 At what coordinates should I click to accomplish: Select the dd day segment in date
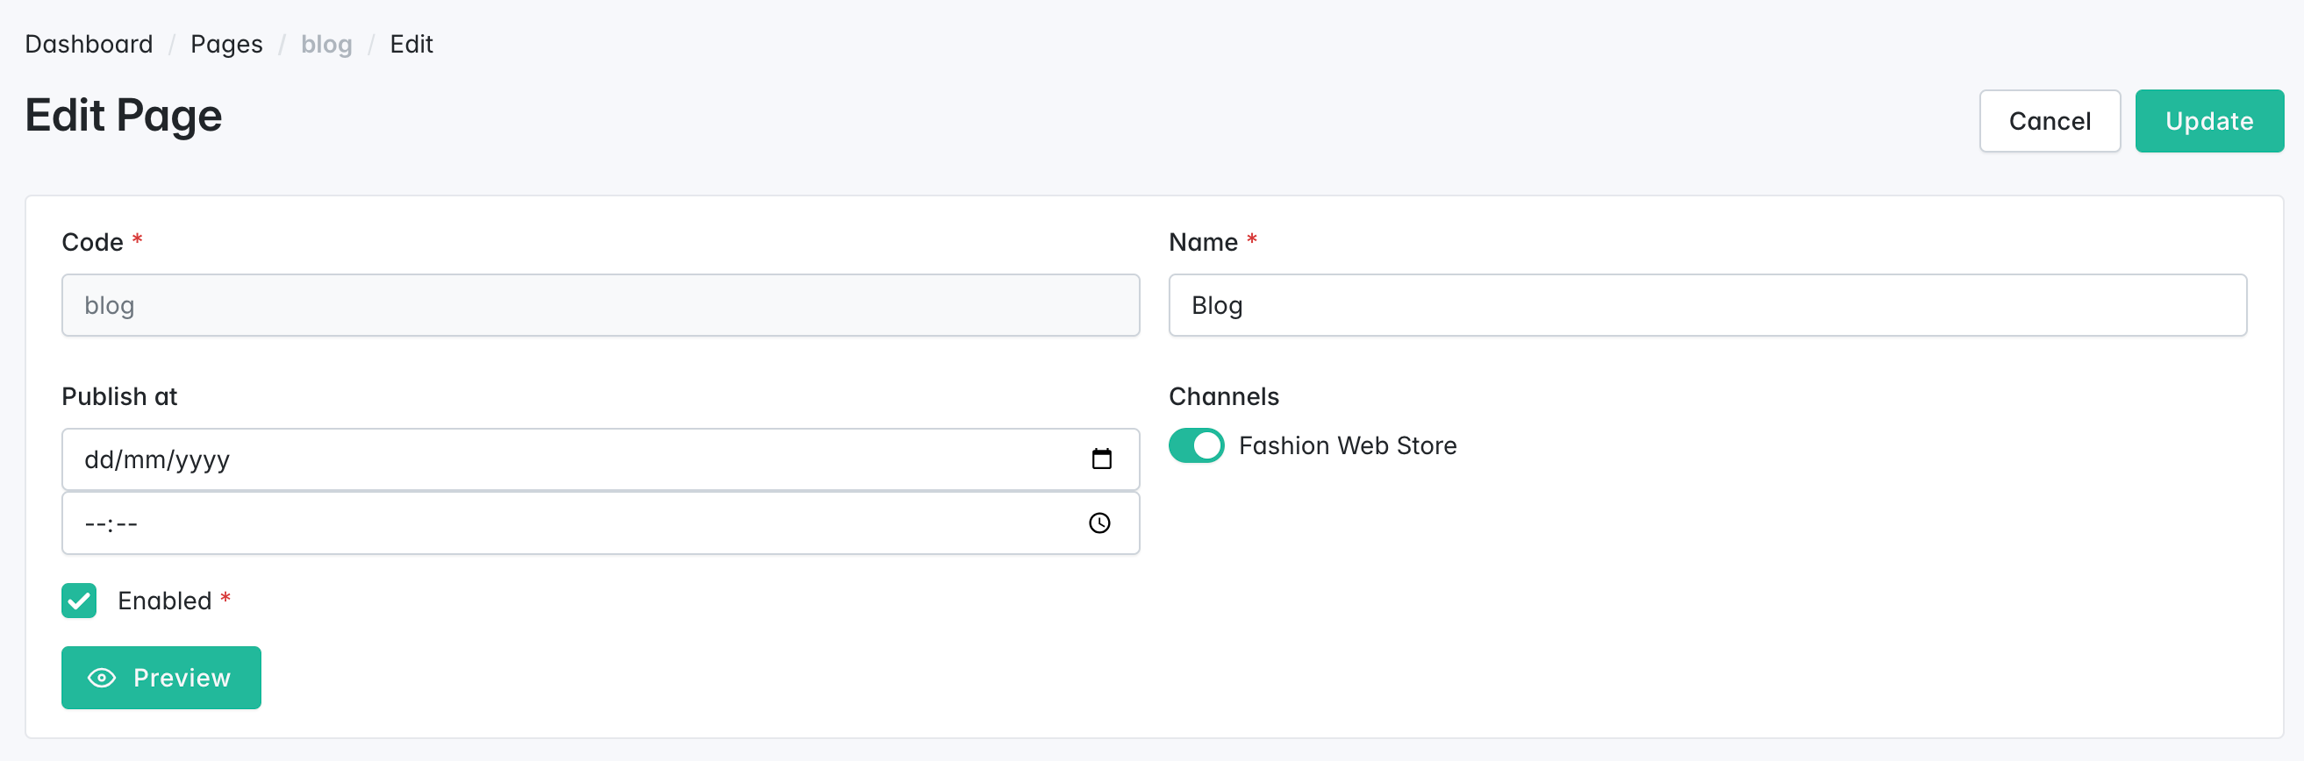coord(97,460)
